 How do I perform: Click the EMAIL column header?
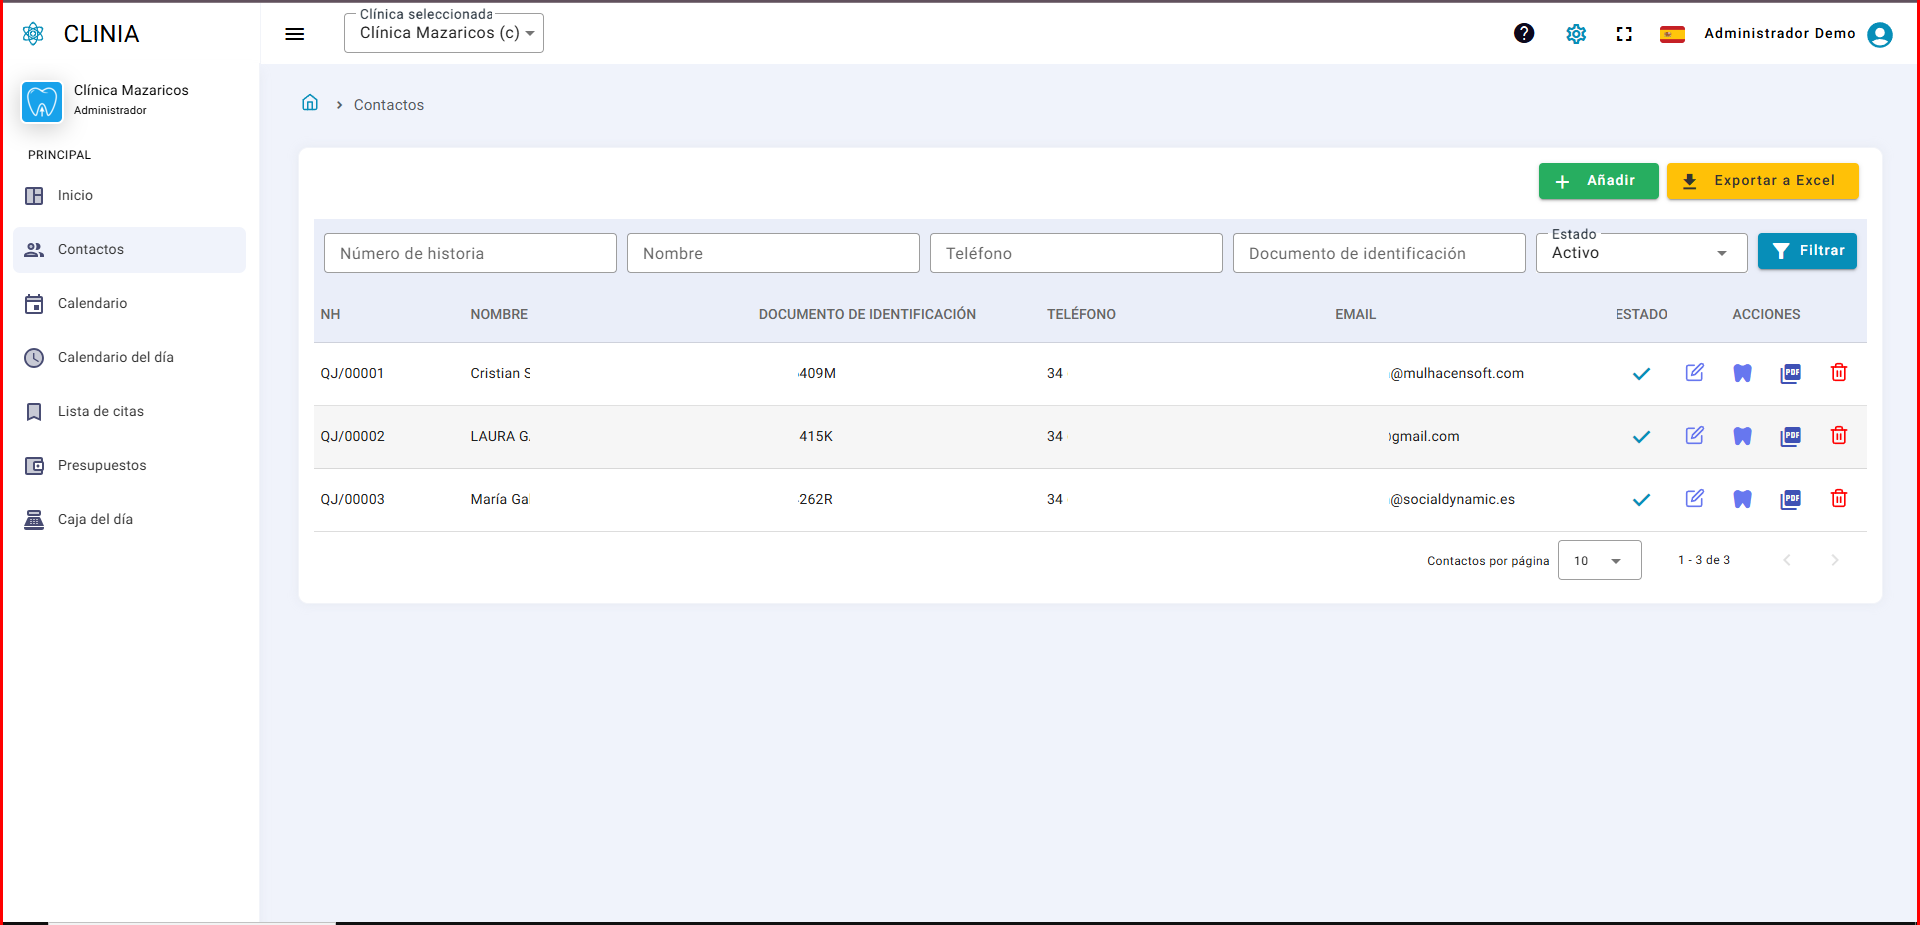[1355, 314]
